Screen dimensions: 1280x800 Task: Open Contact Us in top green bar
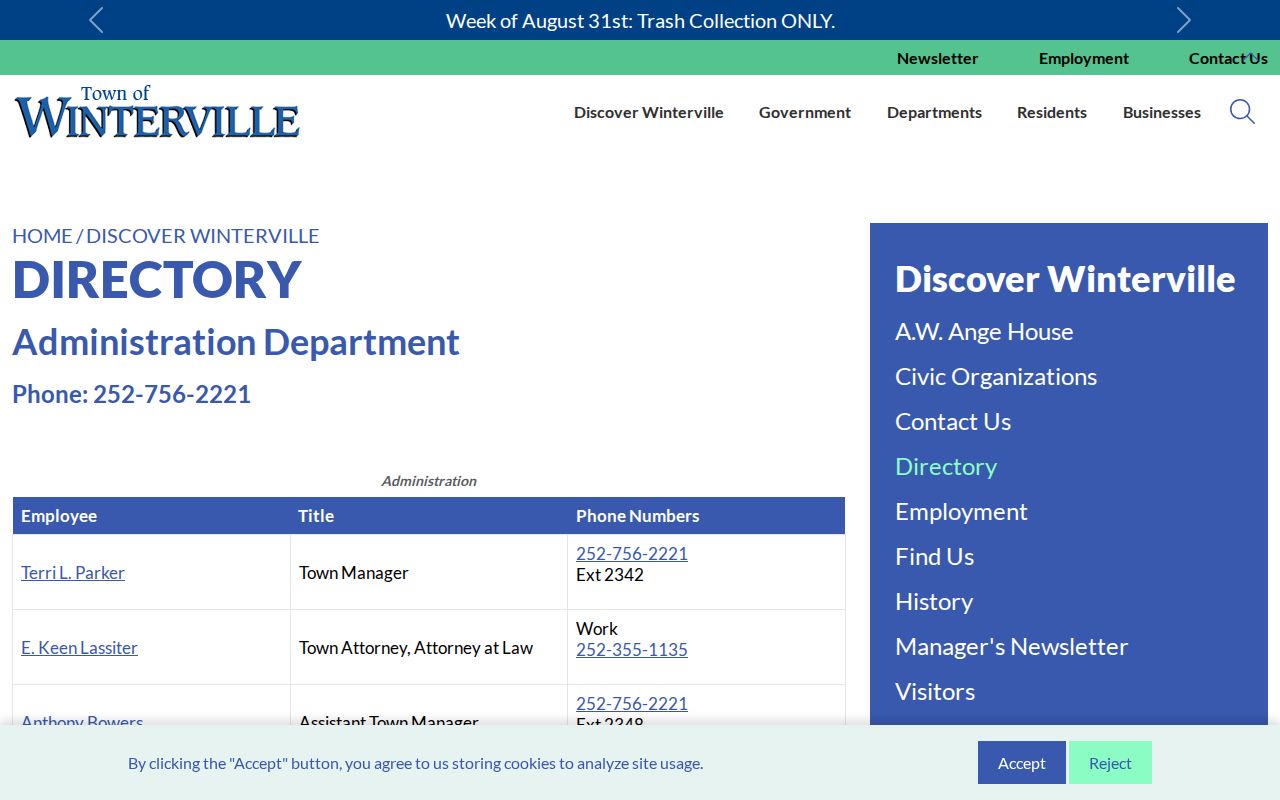[1228, 58]
